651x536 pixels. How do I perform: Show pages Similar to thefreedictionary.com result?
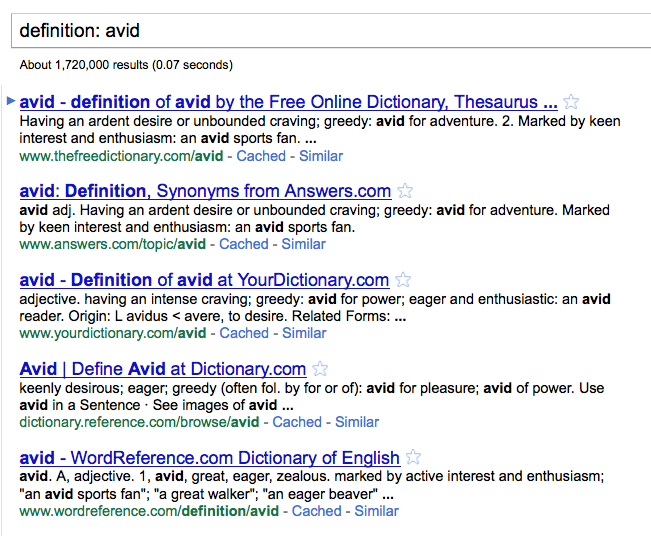click(x=321, y=156)
